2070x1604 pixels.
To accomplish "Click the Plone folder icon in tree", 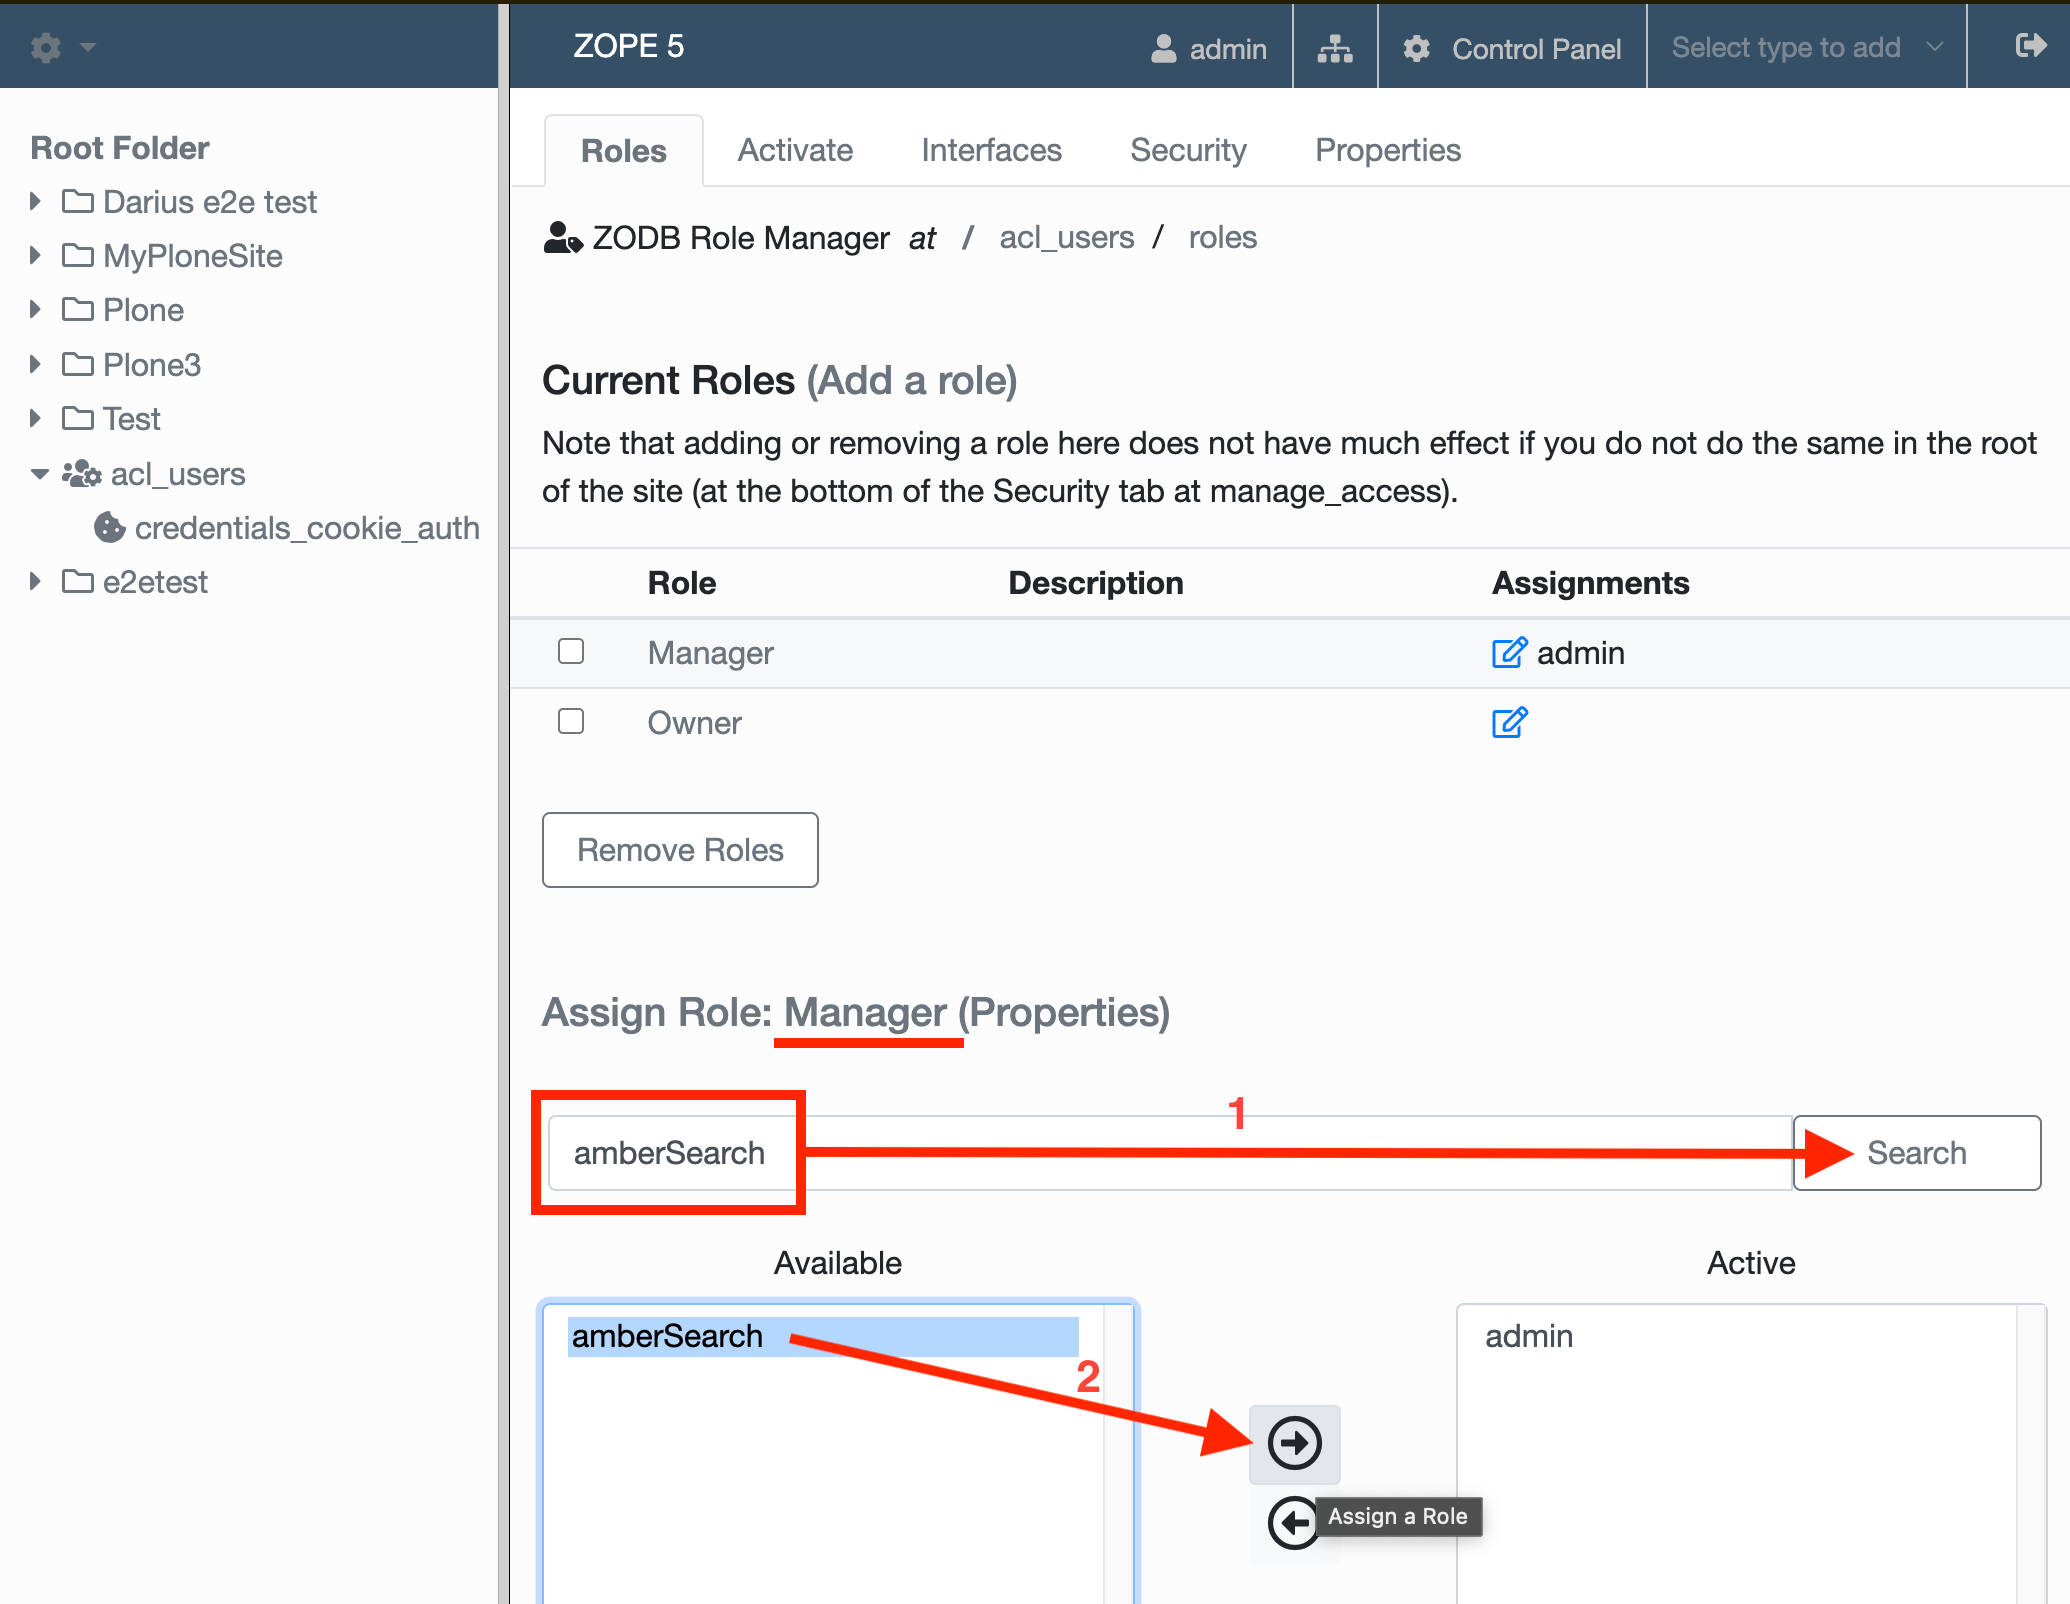I will (x=77, y=309).
